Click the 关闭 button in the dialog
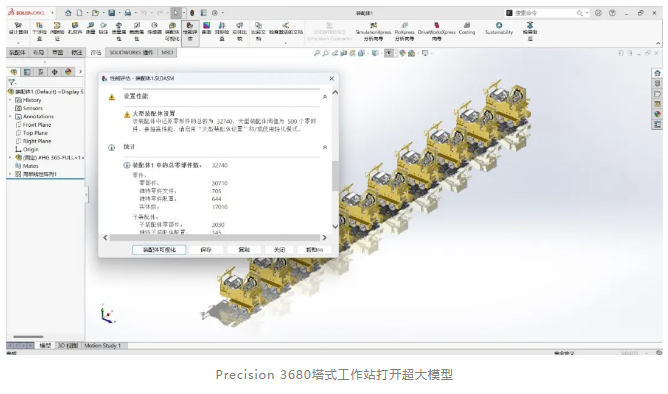Image resolution: width=668 pixels, height=394 pixels. (x=279, y=250)
